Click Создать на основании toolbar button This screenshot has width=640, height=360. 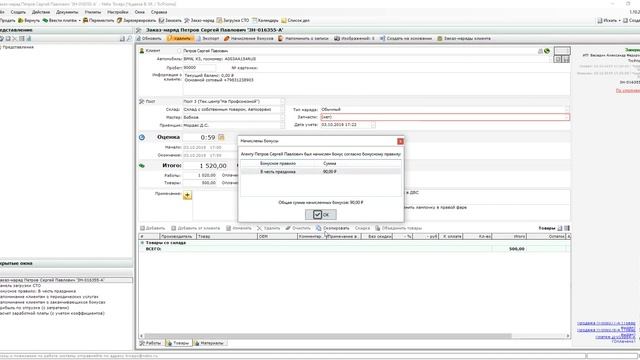[406, 38]
